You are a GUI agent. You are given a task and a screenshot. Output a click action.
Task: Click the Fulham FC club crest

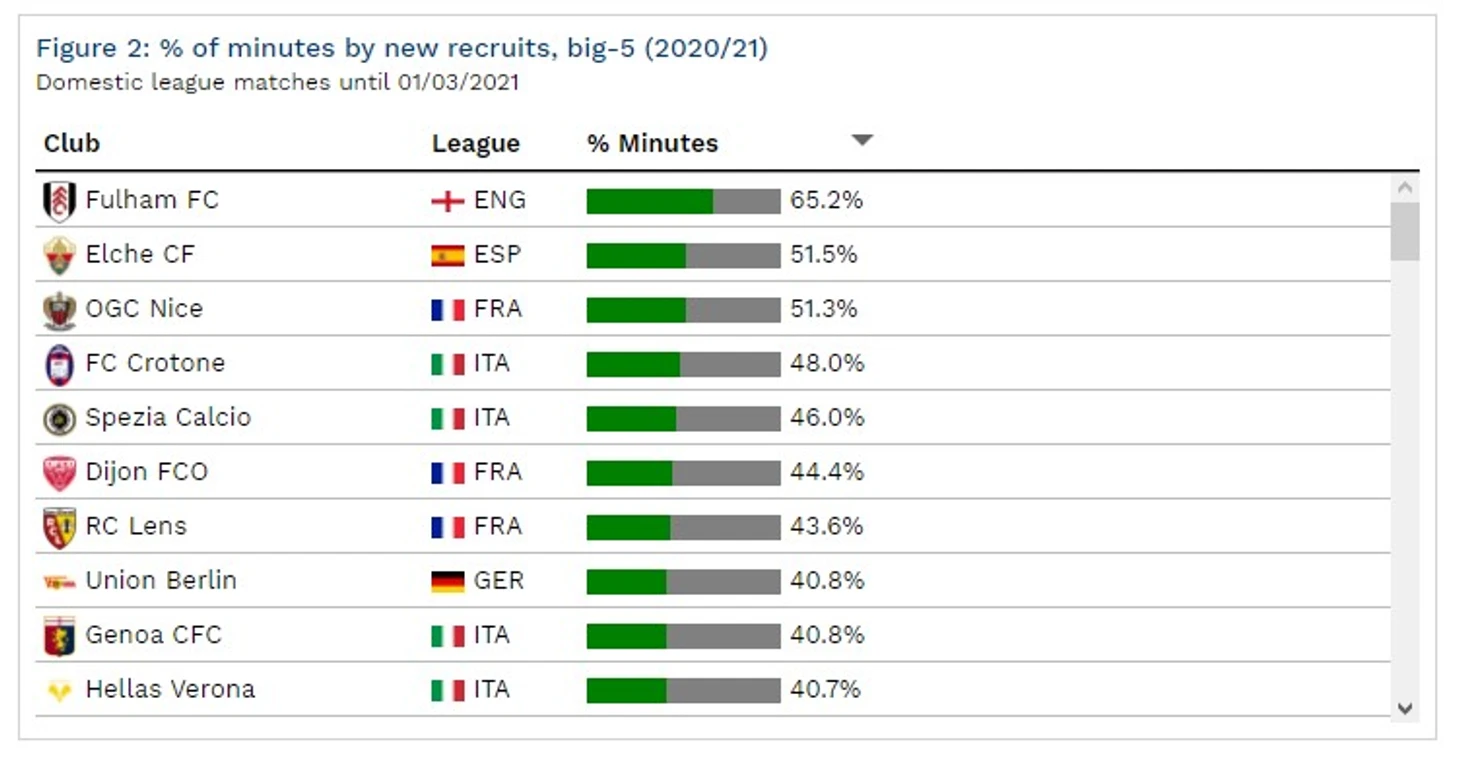[x=59, y=201]
